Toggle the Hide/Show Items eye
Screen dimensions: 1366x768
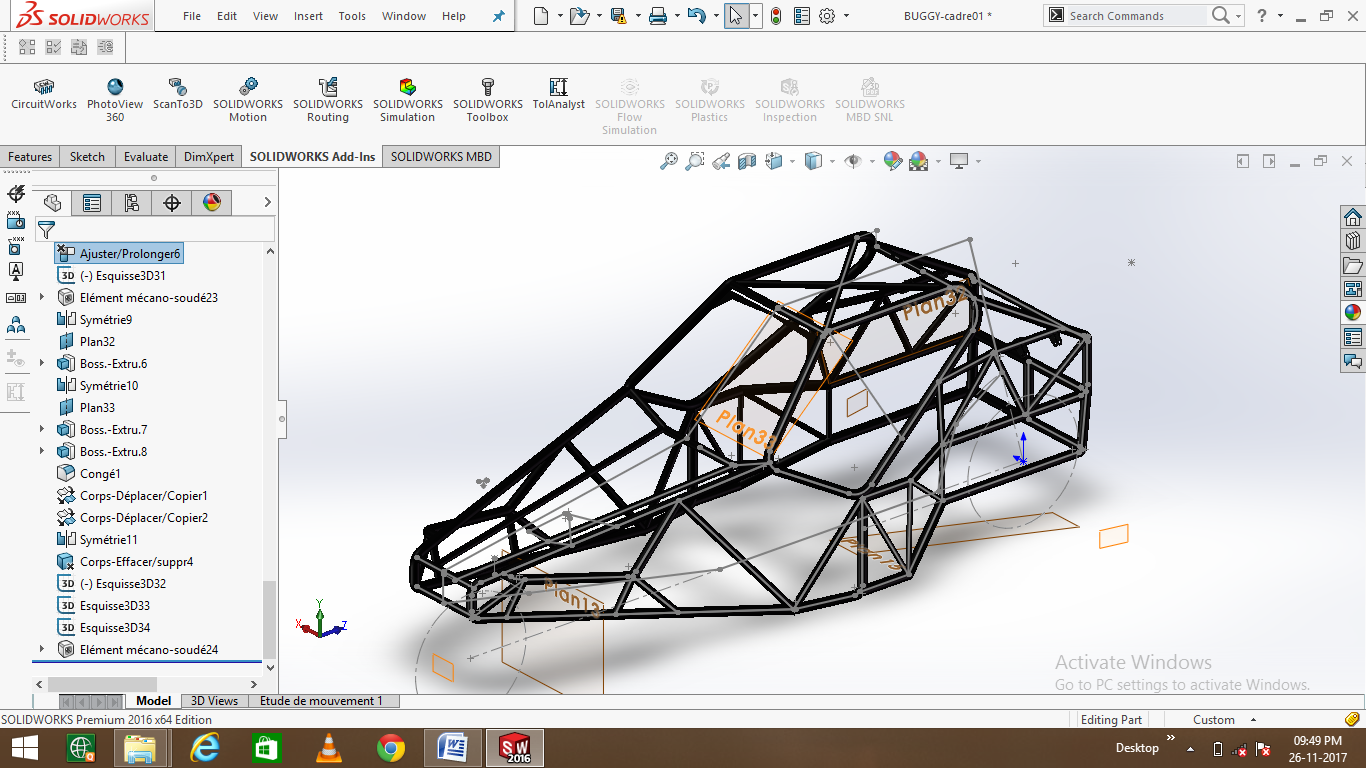click(853, 160)
